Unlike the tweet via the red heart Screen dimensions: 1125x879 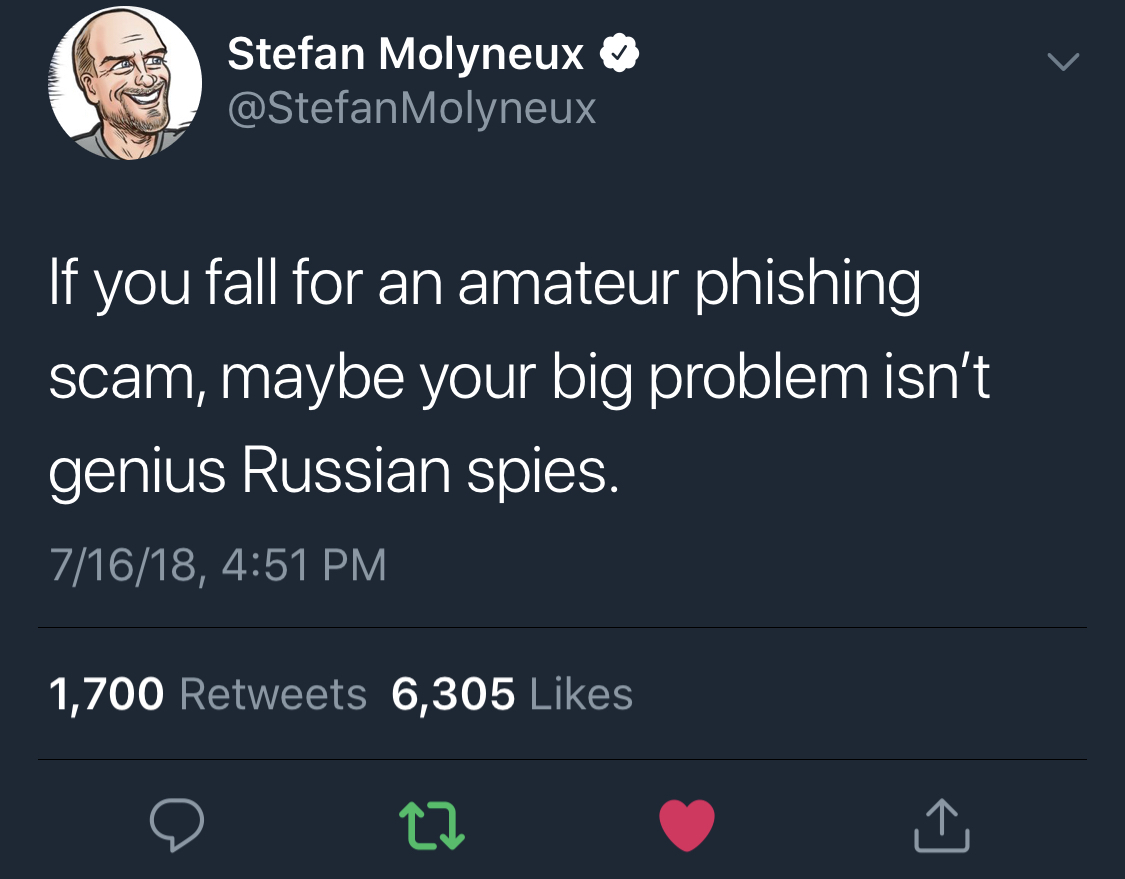pyautogui.click(x=687, y=825)
